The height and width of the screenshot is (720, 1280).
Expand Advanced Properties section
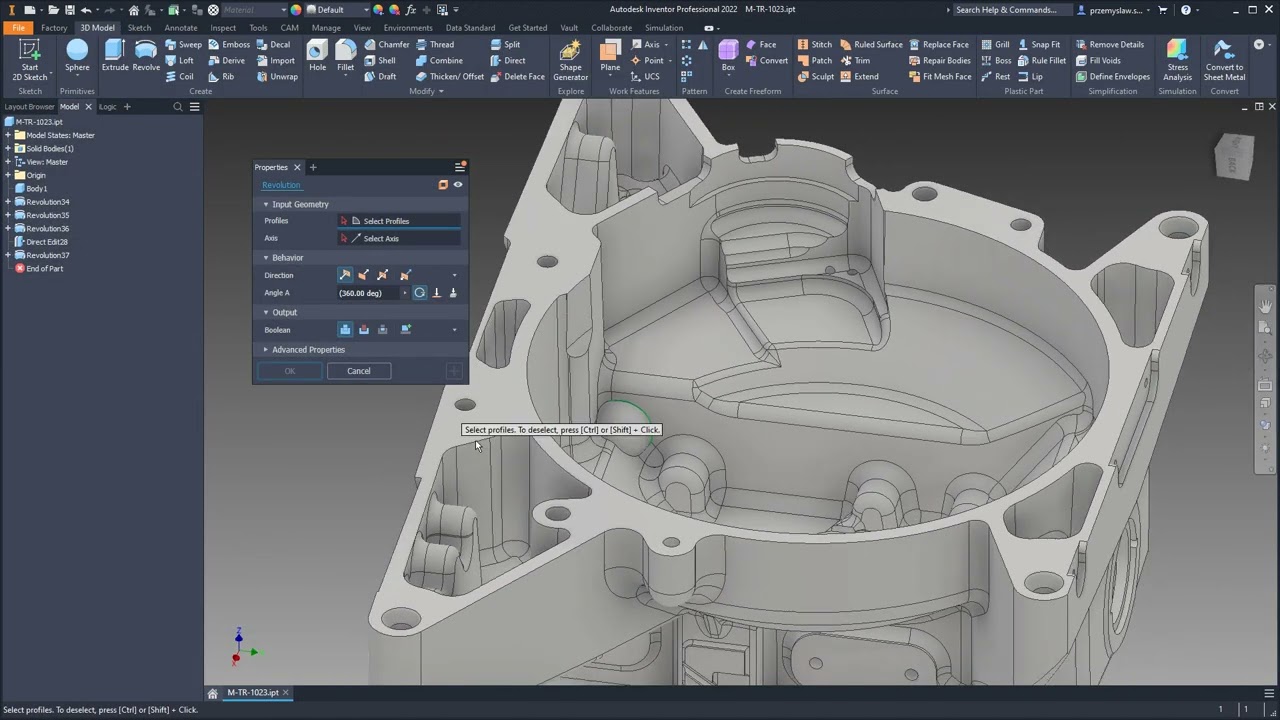(x=266, y=350)
